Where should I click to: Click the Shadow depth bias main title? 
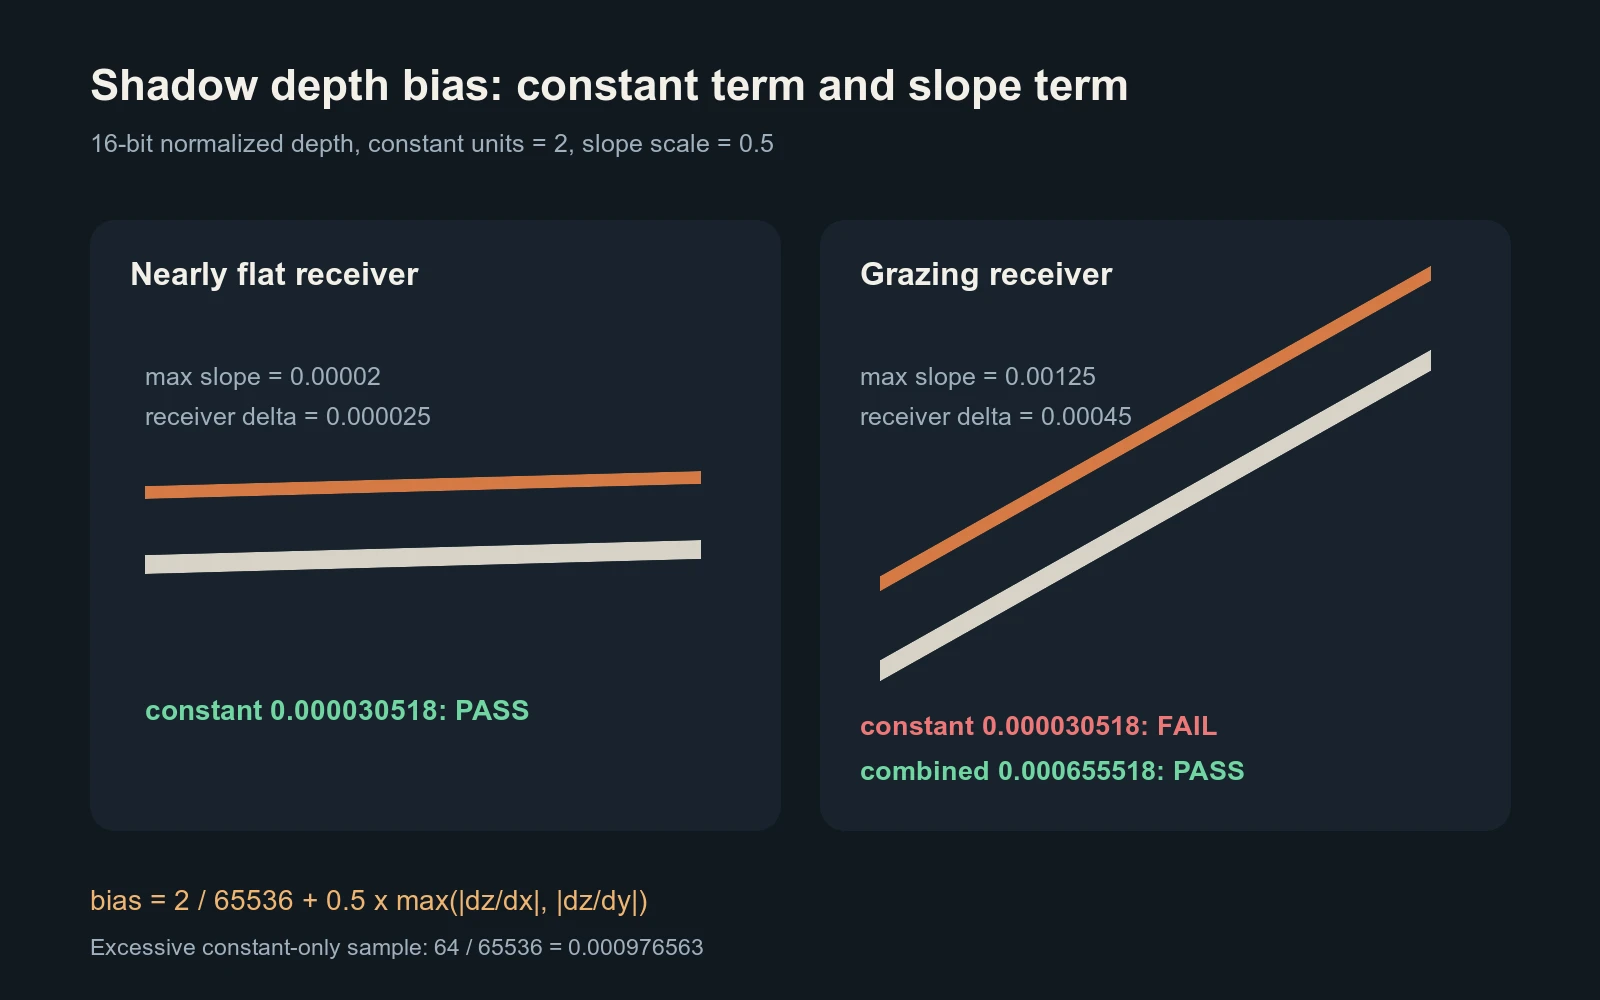[609, 86]
